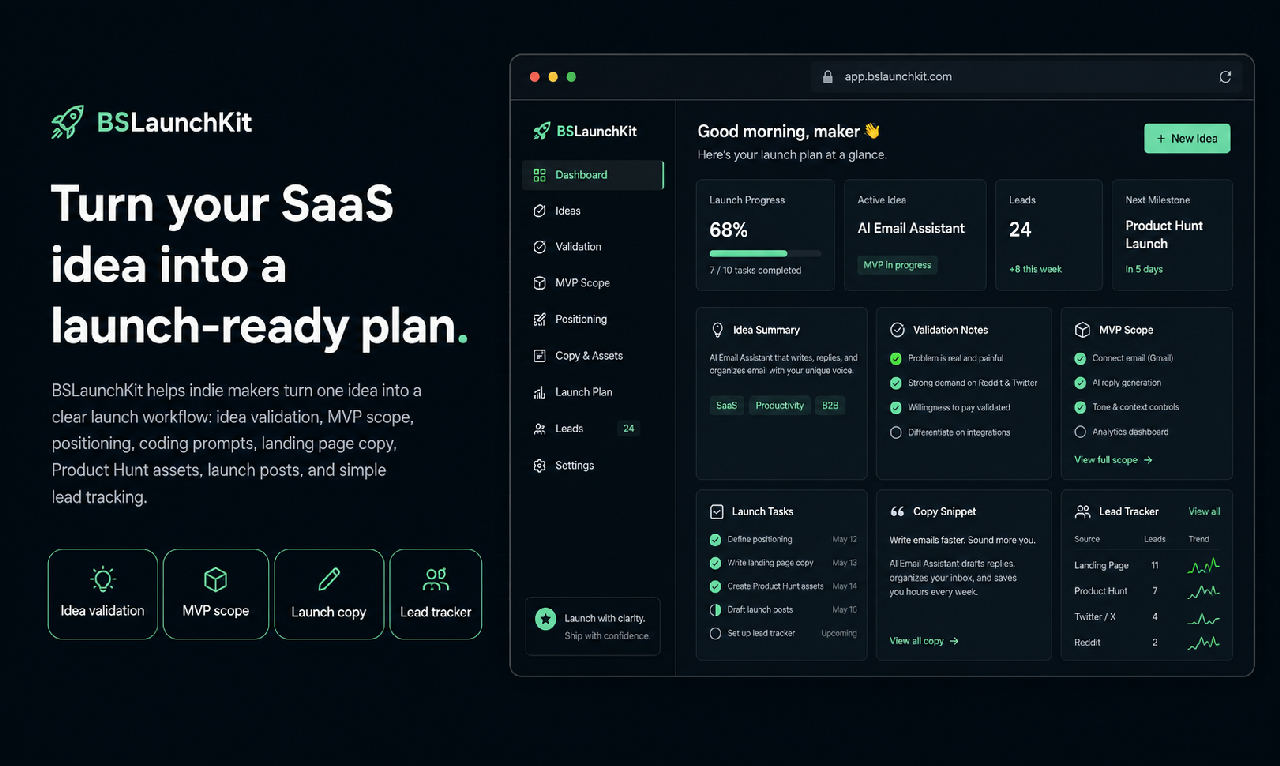The height and width of the screenshot is (766, 1280).
Task: Mark Set up lead tracker task done
Action: pyautogui.click(x=715, y=633)
